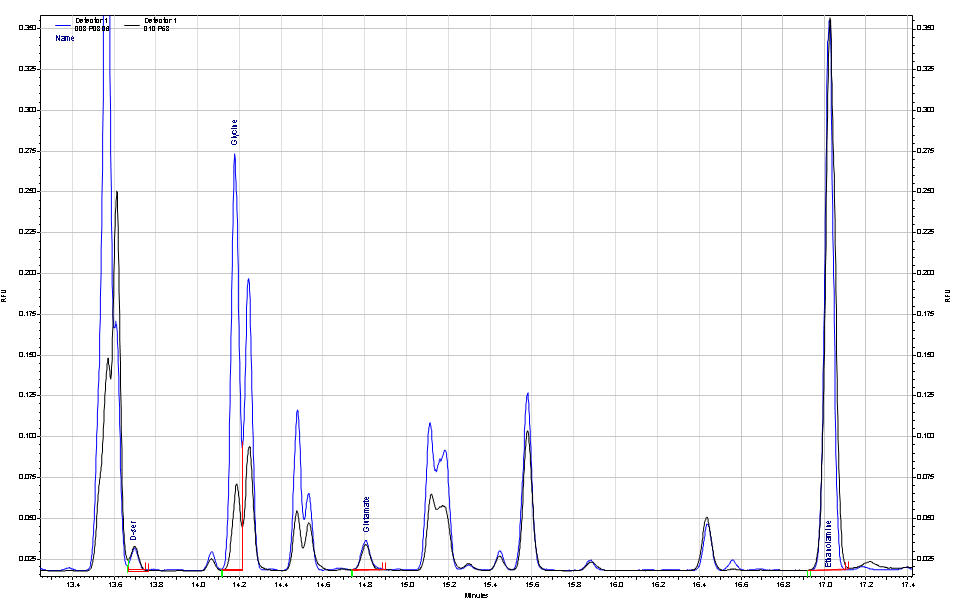Click the green start marker before D-ser

pos(128,568)
